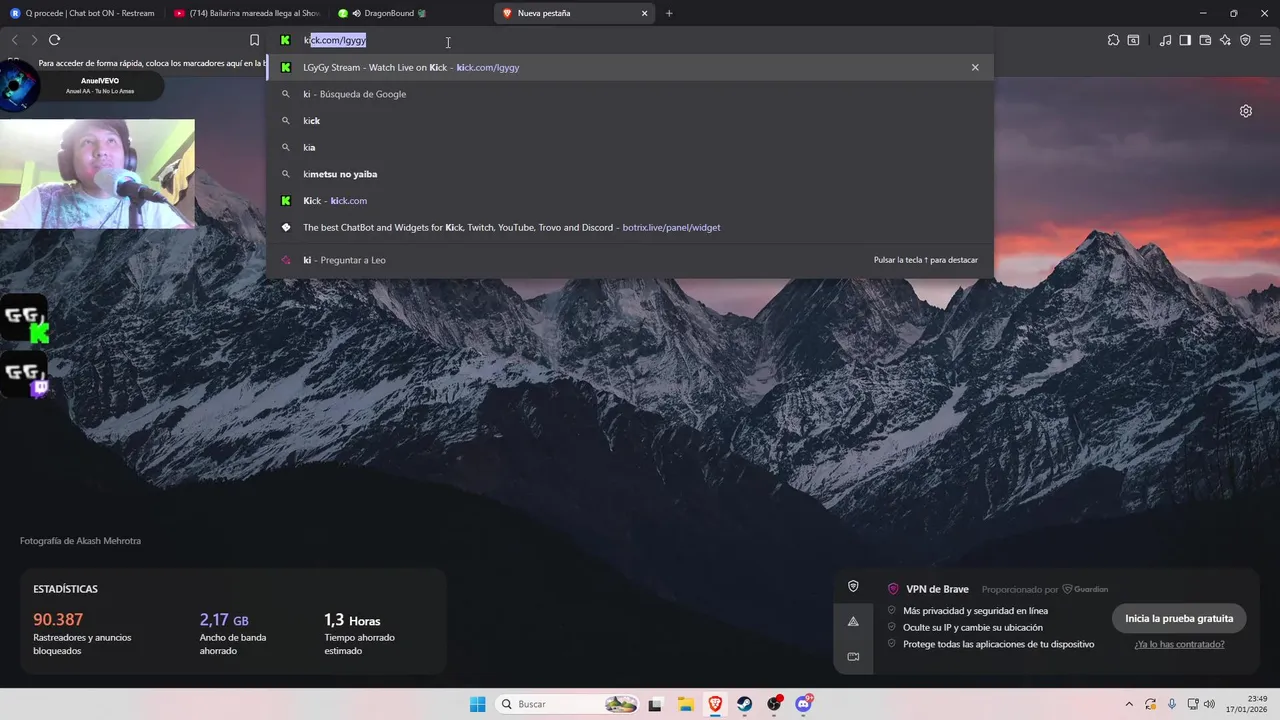Open Brave browser taskbar icon

[x=715, y=704]
